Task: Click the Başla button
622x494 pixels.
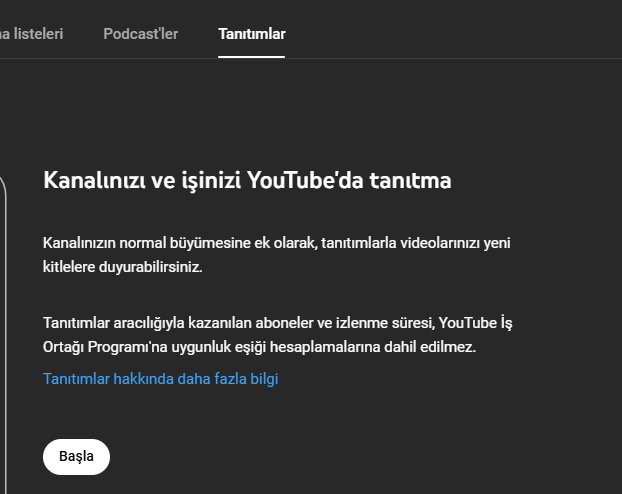Action: click(x=76, y=457)
